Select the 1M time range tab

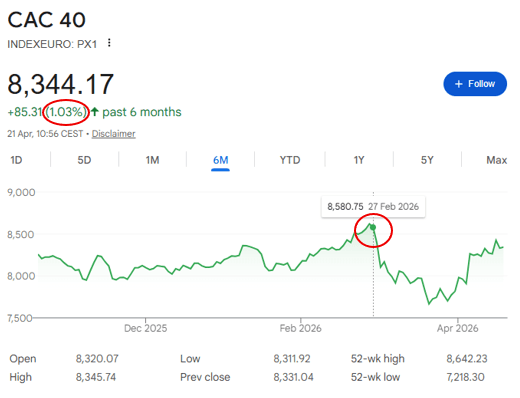(x=152, y=160)
